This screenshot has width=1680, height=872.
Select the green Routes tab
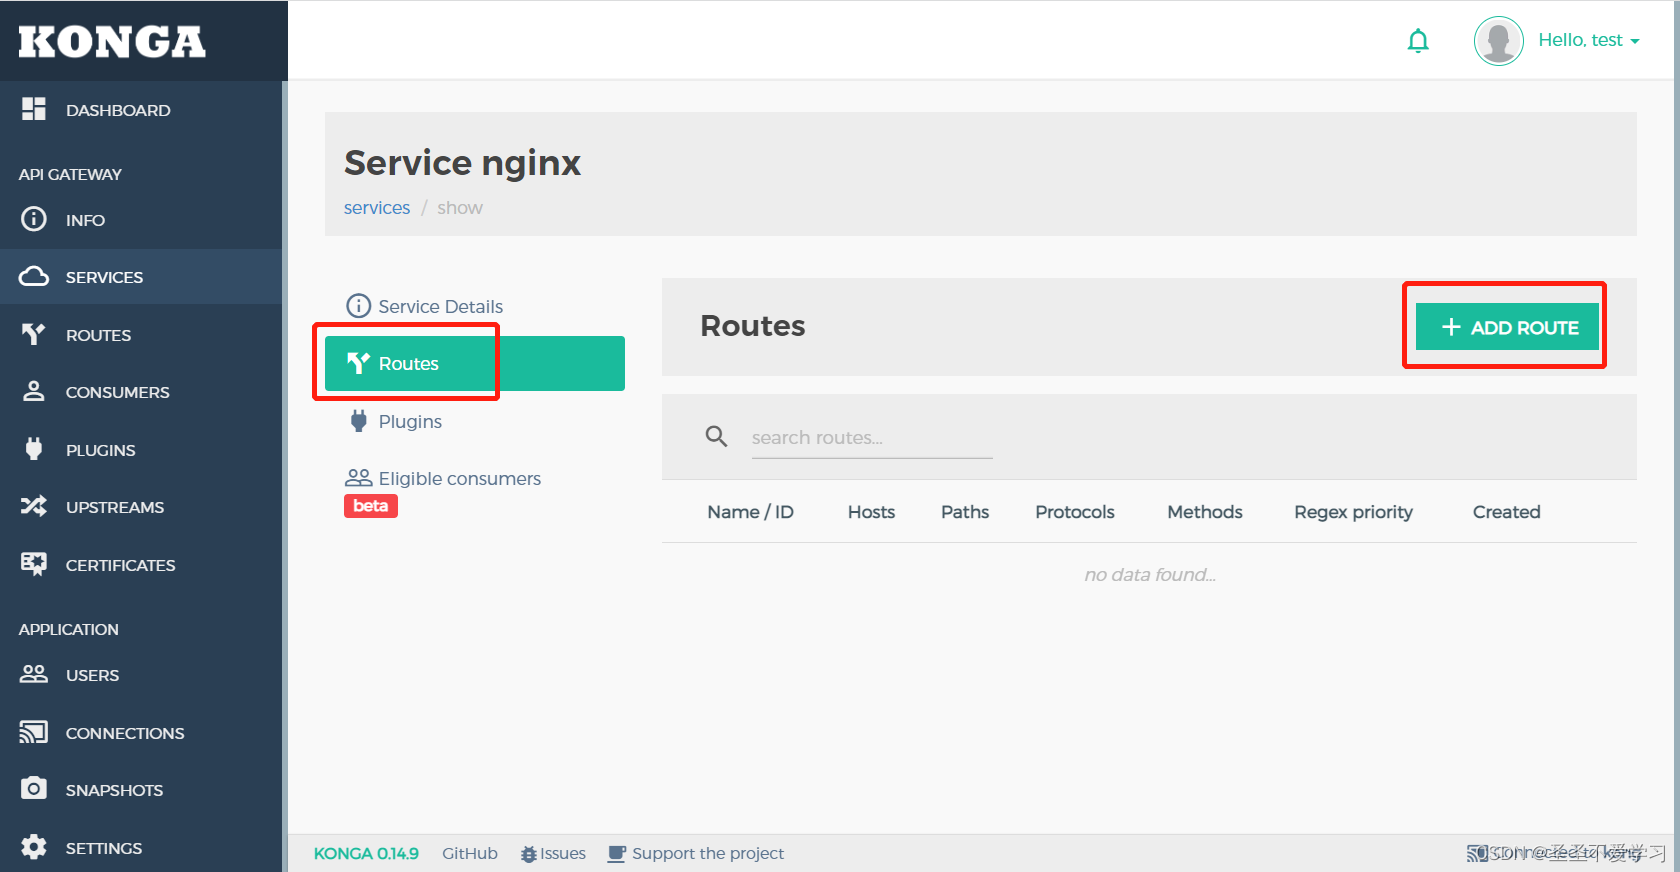click(x=475, y=363)
